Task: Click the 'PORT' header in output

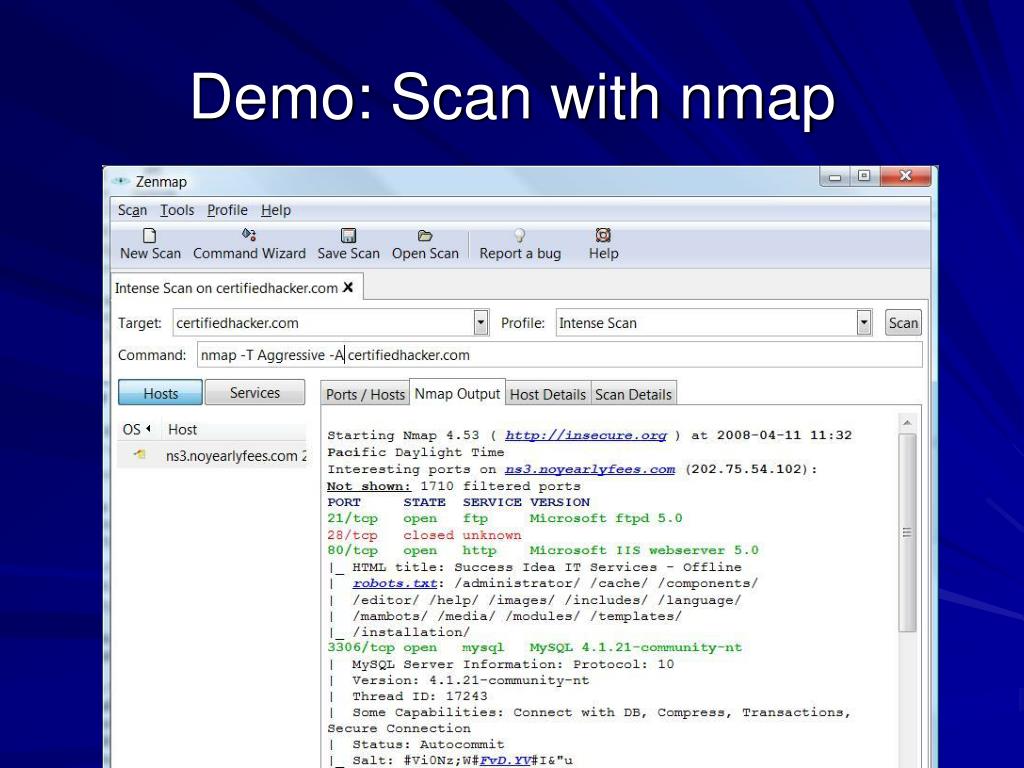Action: tap(344, 503)
